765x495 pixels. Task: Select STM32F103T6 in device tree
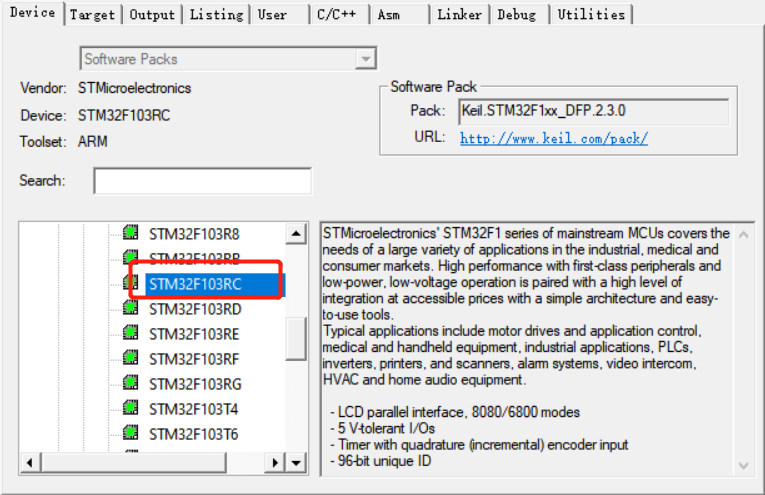click(194, 434)
